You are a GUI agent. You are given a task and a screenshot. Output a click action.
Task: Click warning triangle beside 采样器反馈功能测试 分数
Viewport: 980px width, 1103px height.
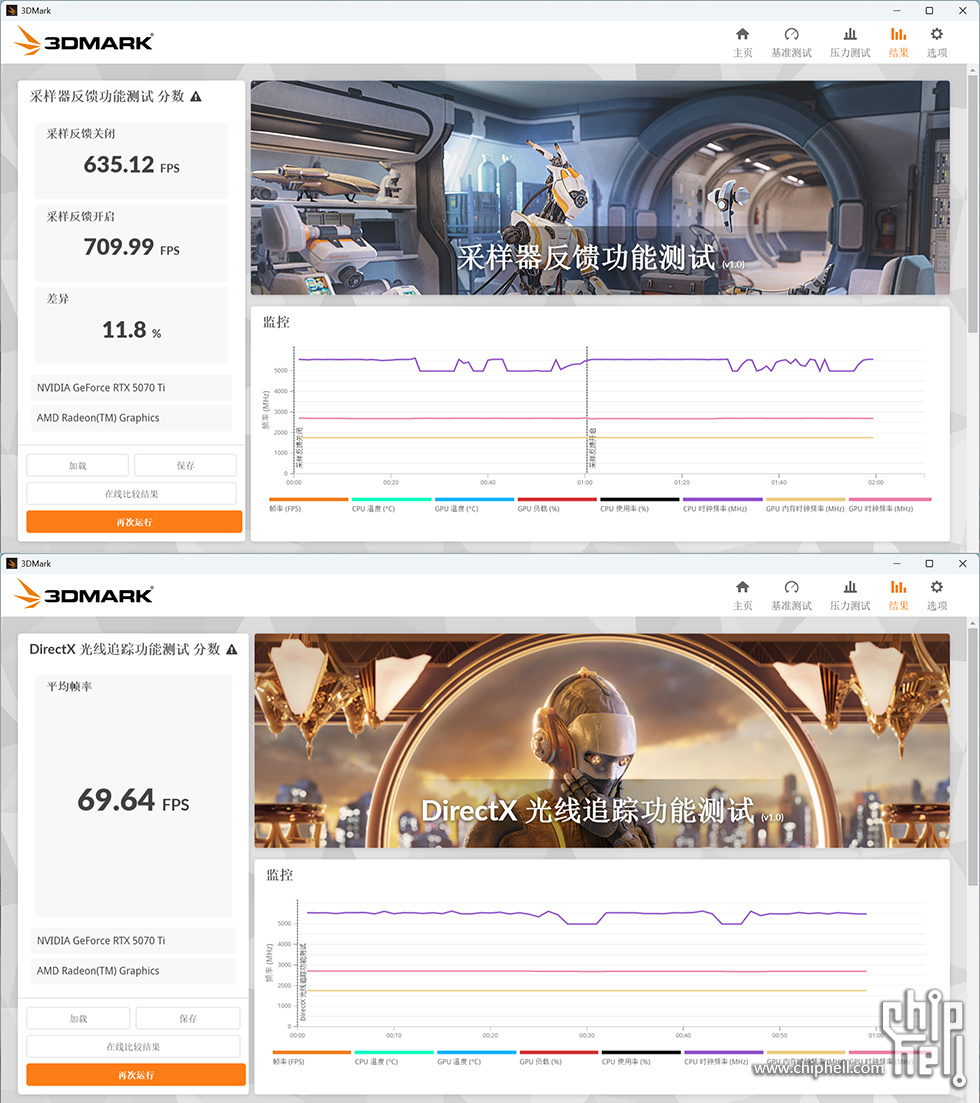click(x=196, y=96)
